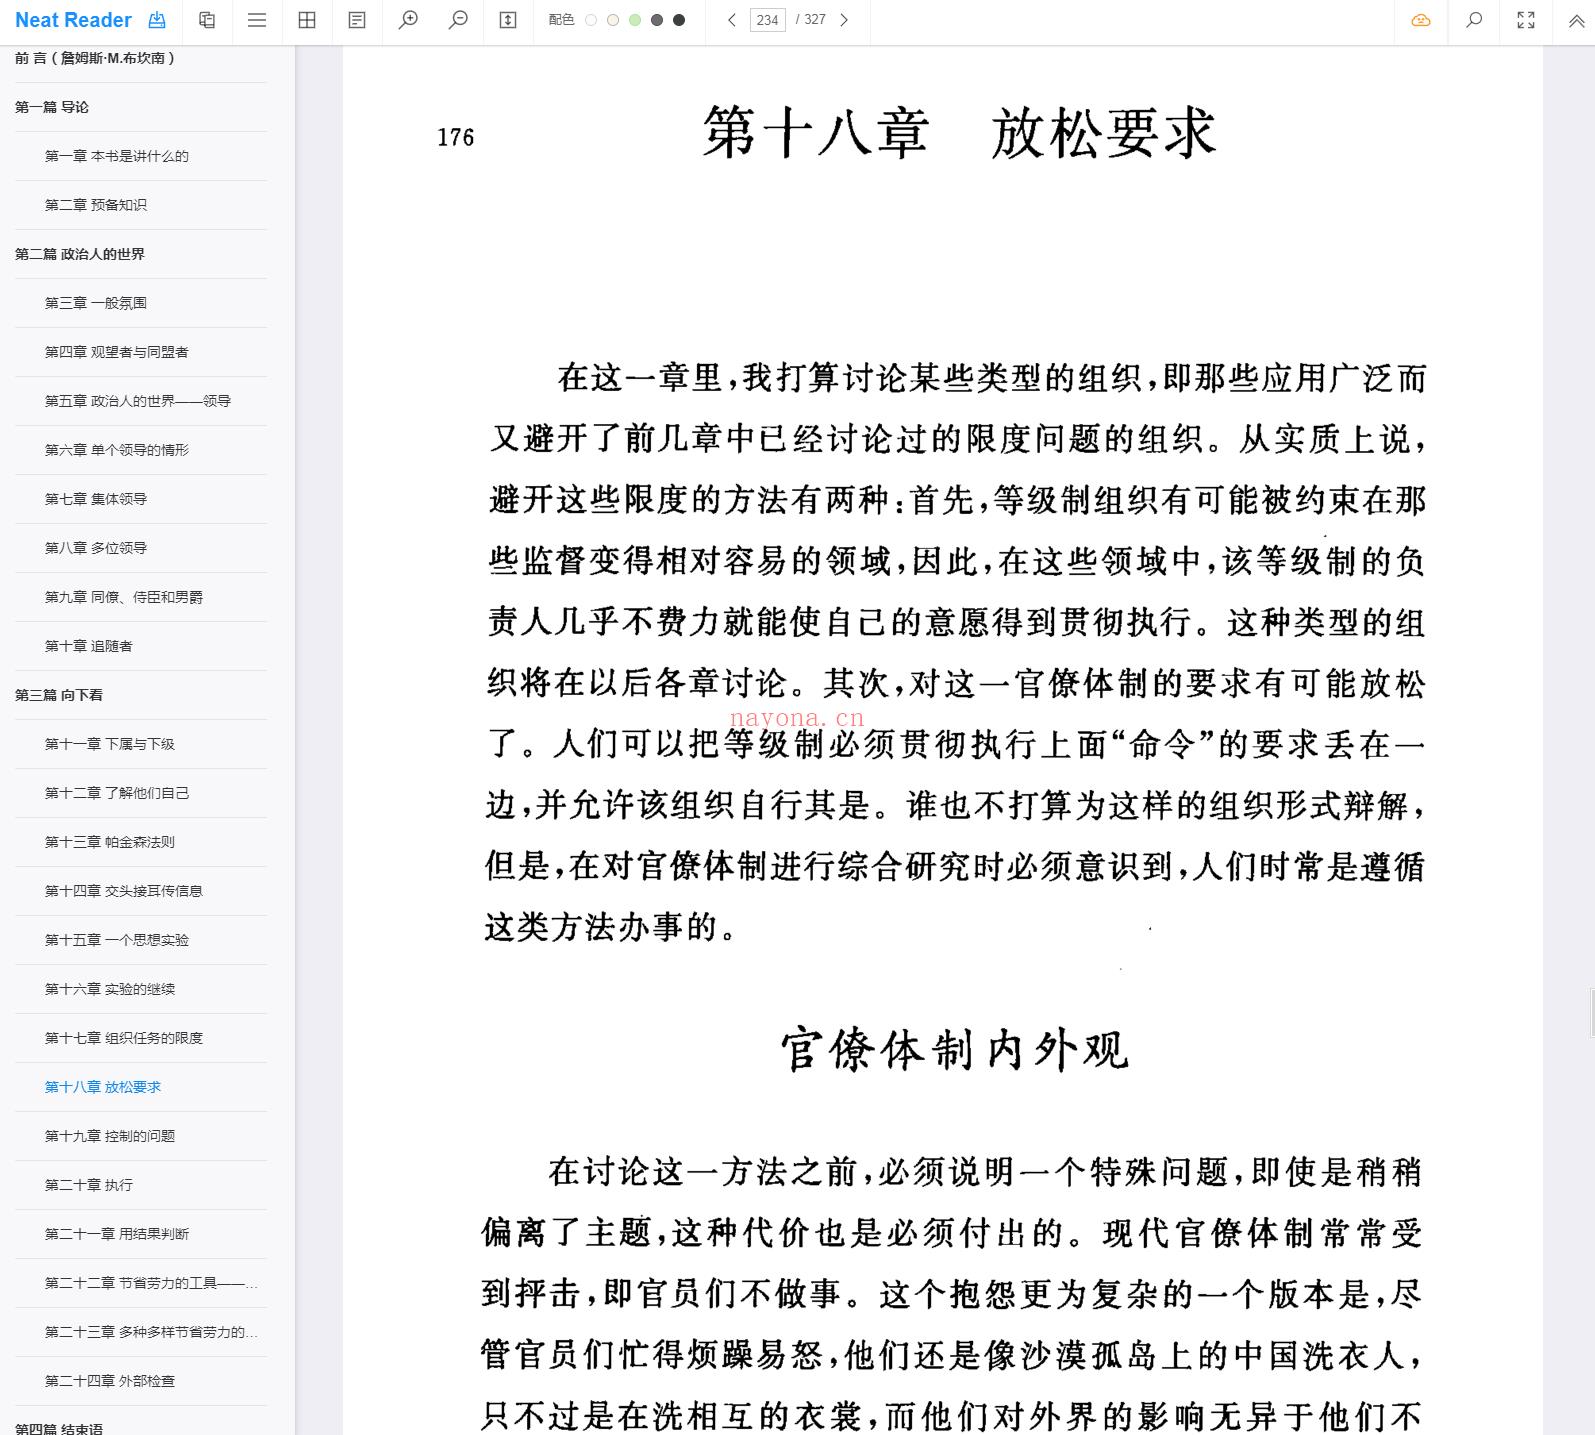Enter fullscreen mode via the fullscreen icon
Image resolution: width=1595 pixels, height=1435 pixels.
point(1526,20)
